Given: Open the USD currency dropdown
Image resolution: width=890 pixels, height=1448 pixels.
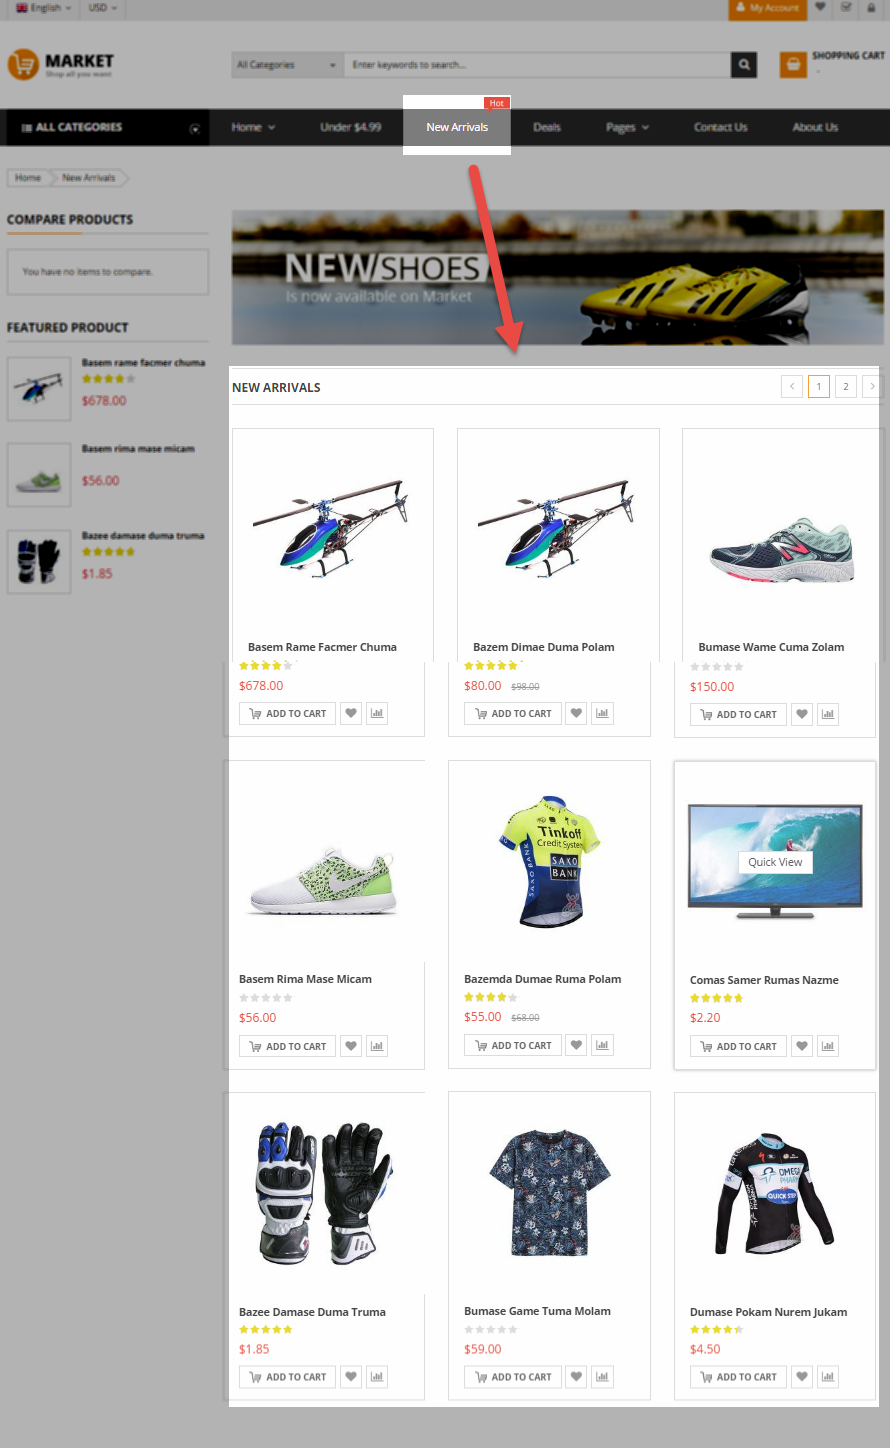Looking at the screenshot, I should pyautogui.click(x=103, y=7).
